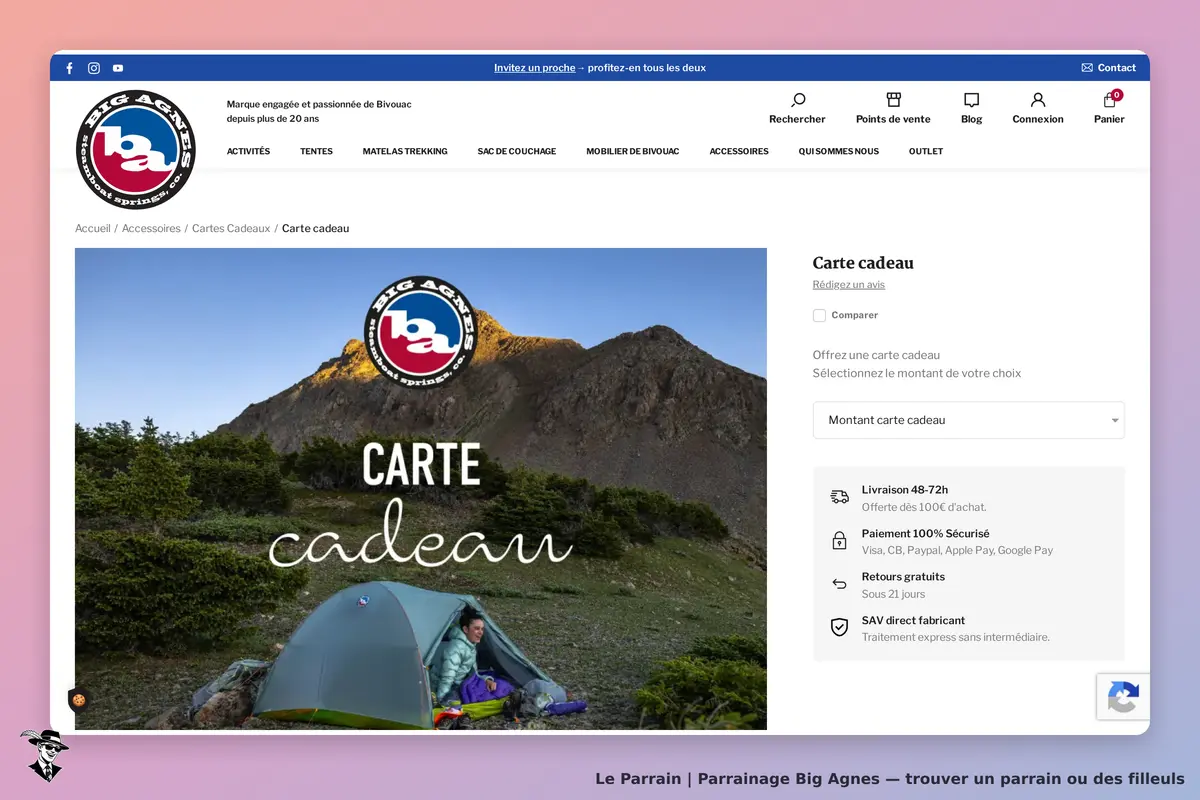Open the ACCESSOIRES menu
Viewport: 1200px width, 800px height.
click(739, 151)
